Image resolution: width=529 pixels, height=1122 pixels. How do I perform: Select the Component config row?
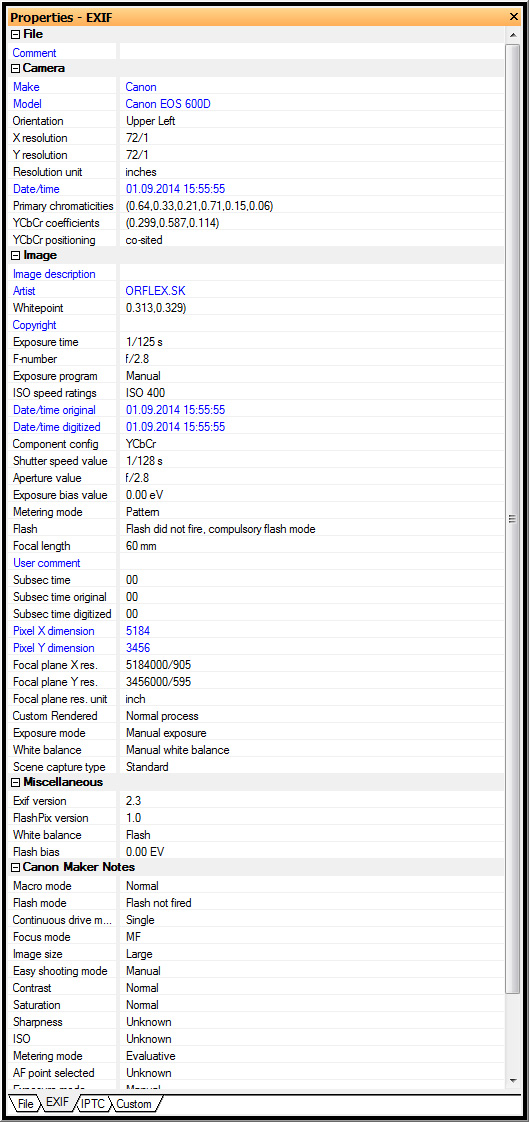[256, 444]
